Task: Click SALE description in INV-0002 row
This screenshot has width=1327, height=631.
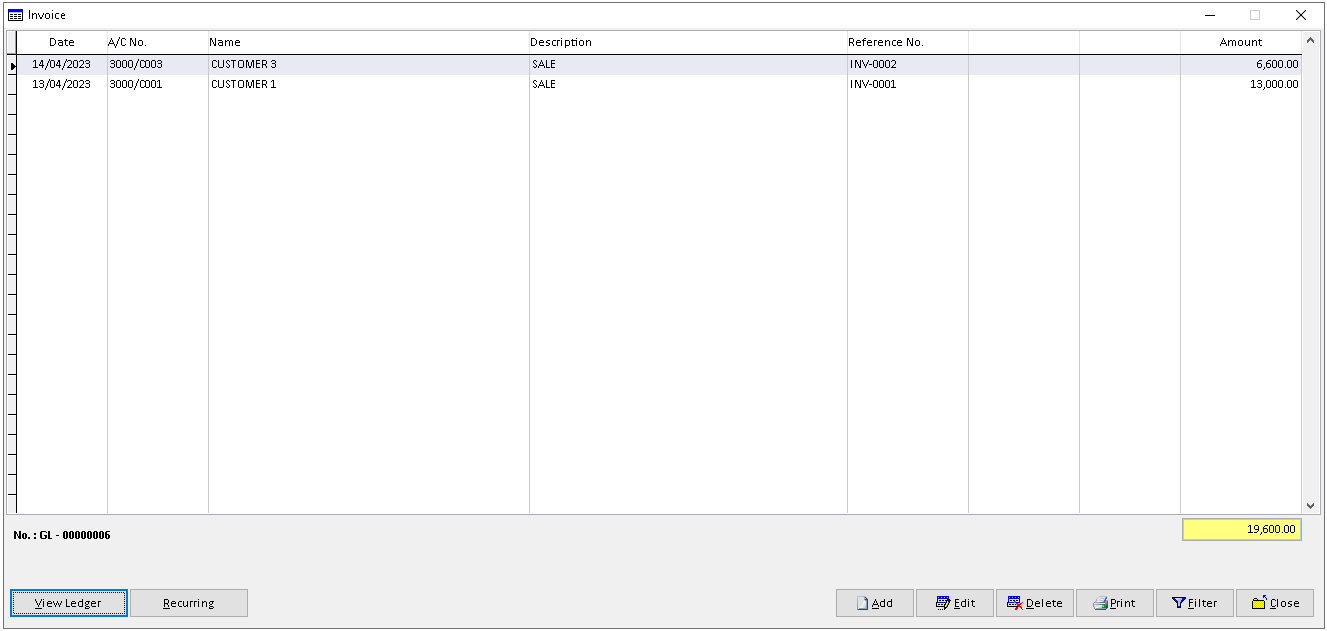Action: point(688,64)
